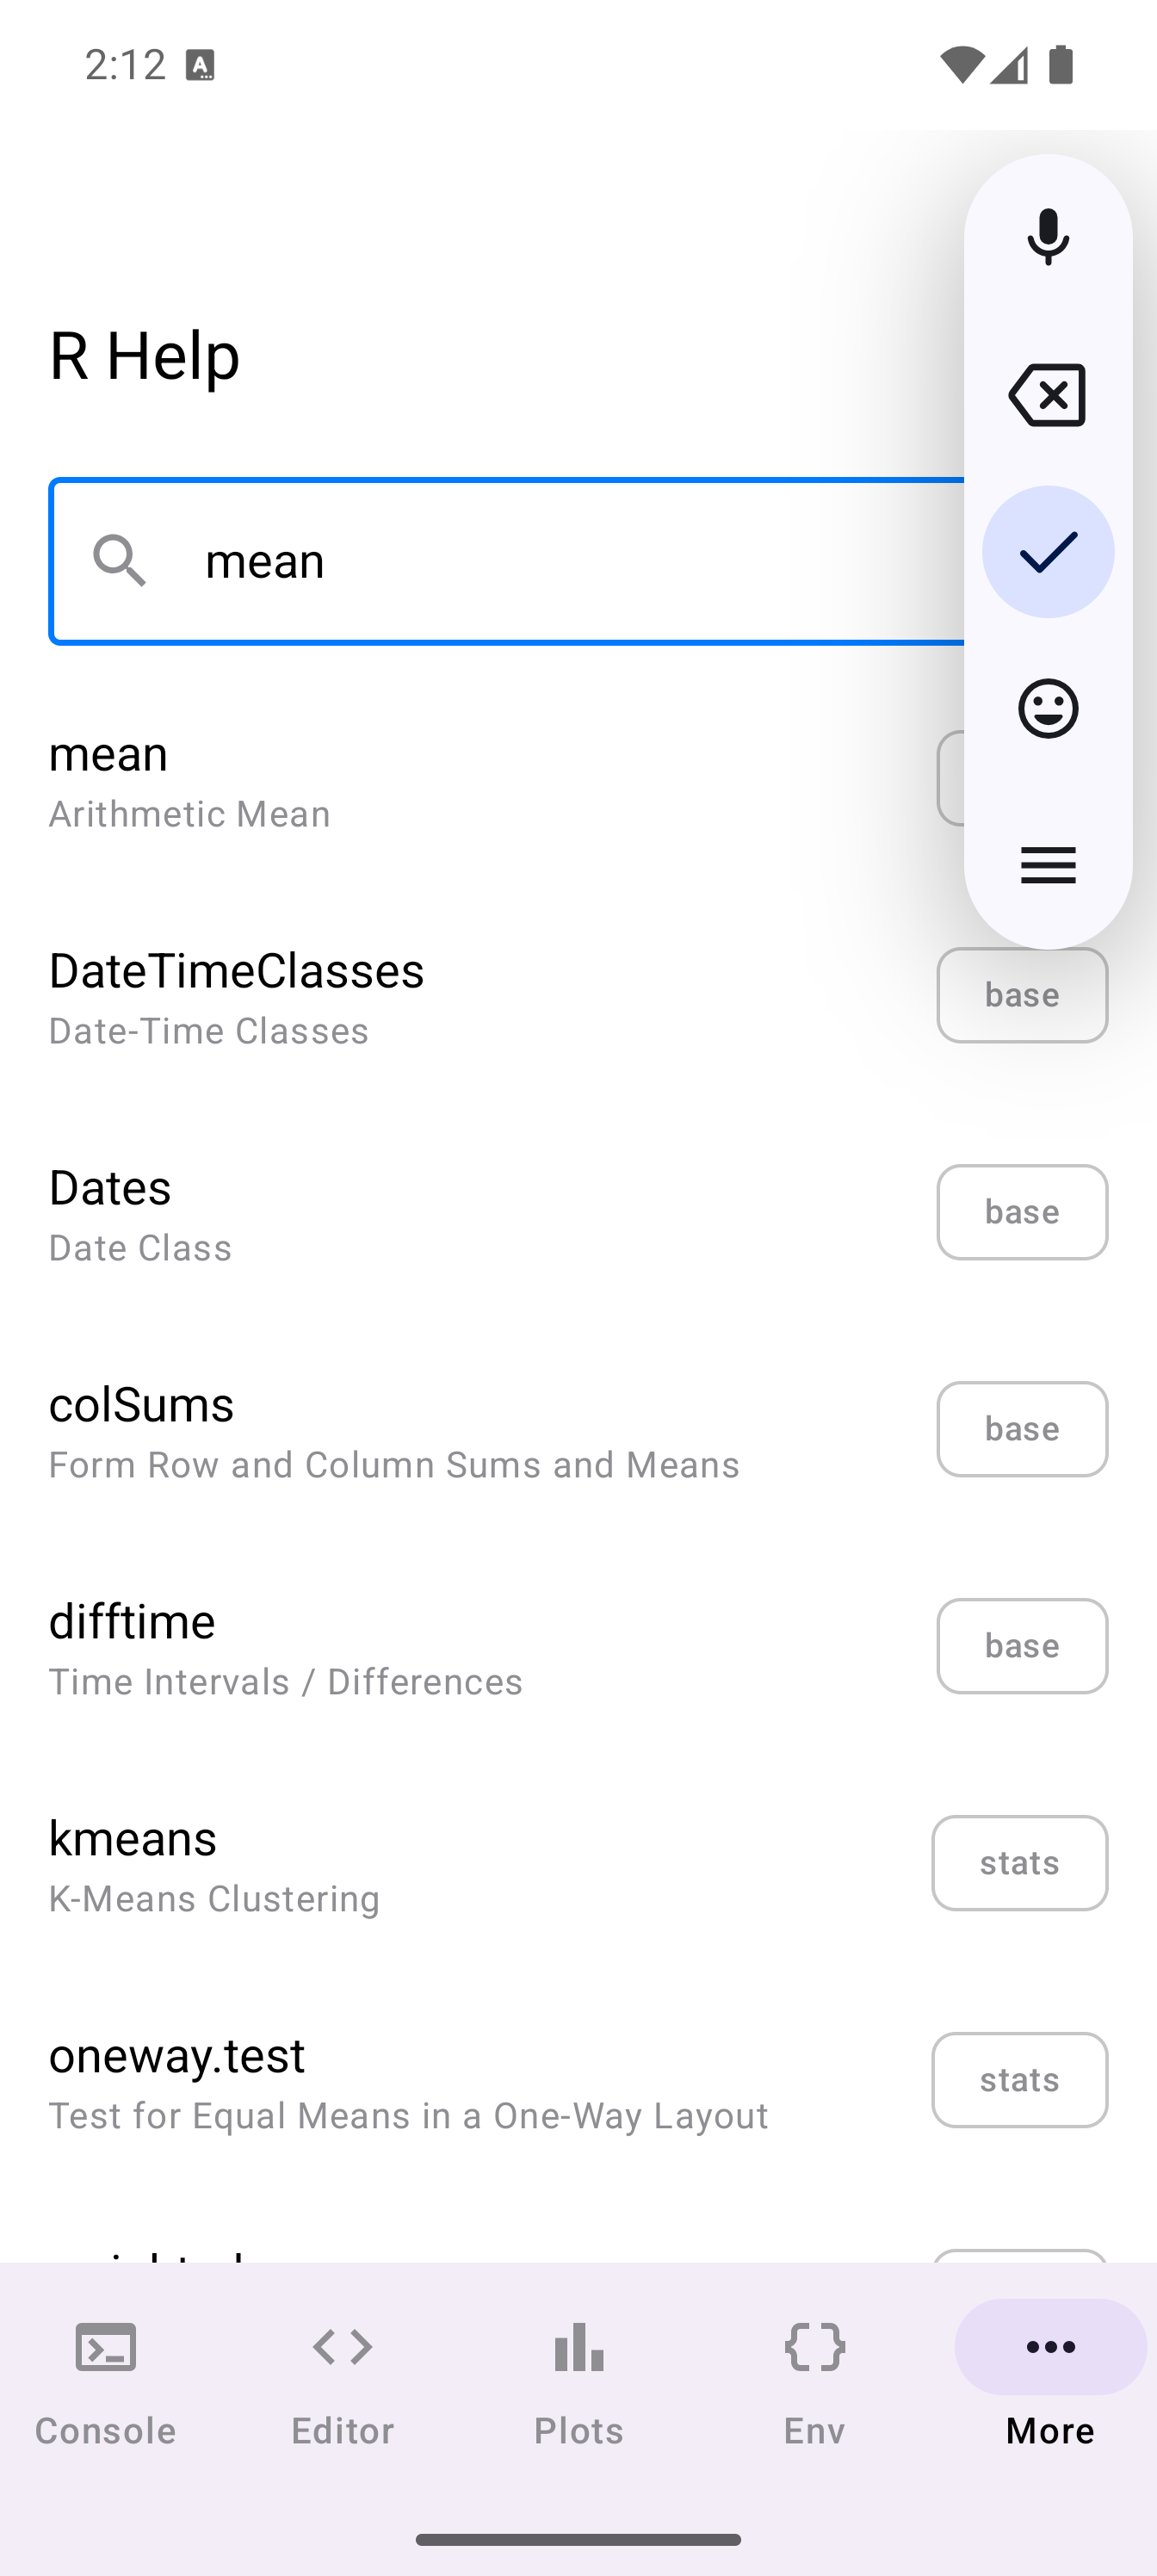Image resolution: width=1157 pixels, height=2576 pixels.
Task: Open the 'mean' Arithmetic Mean help entry
Action: [400, 781]
